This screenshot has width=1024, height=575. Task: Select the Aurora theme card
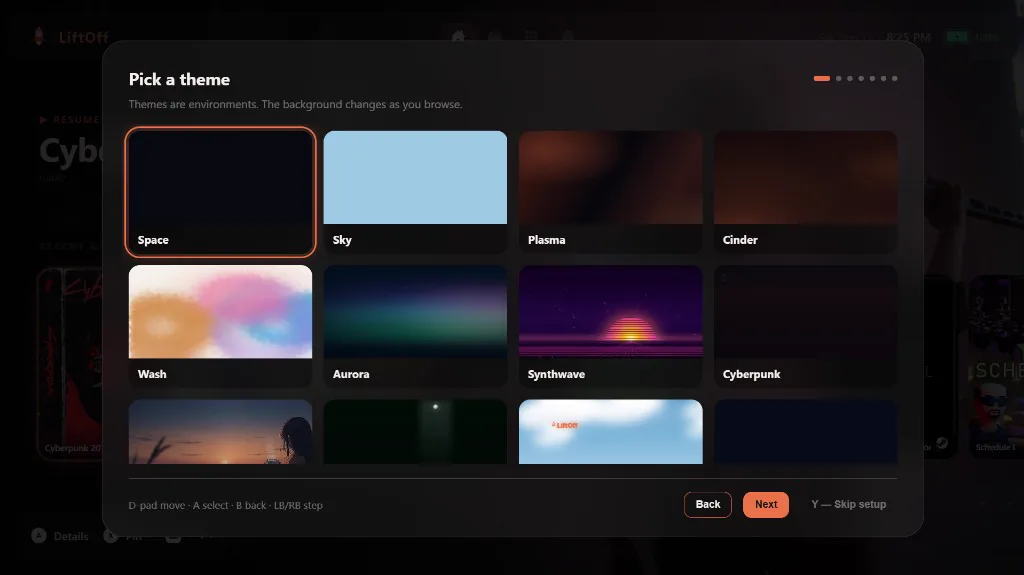415,326
